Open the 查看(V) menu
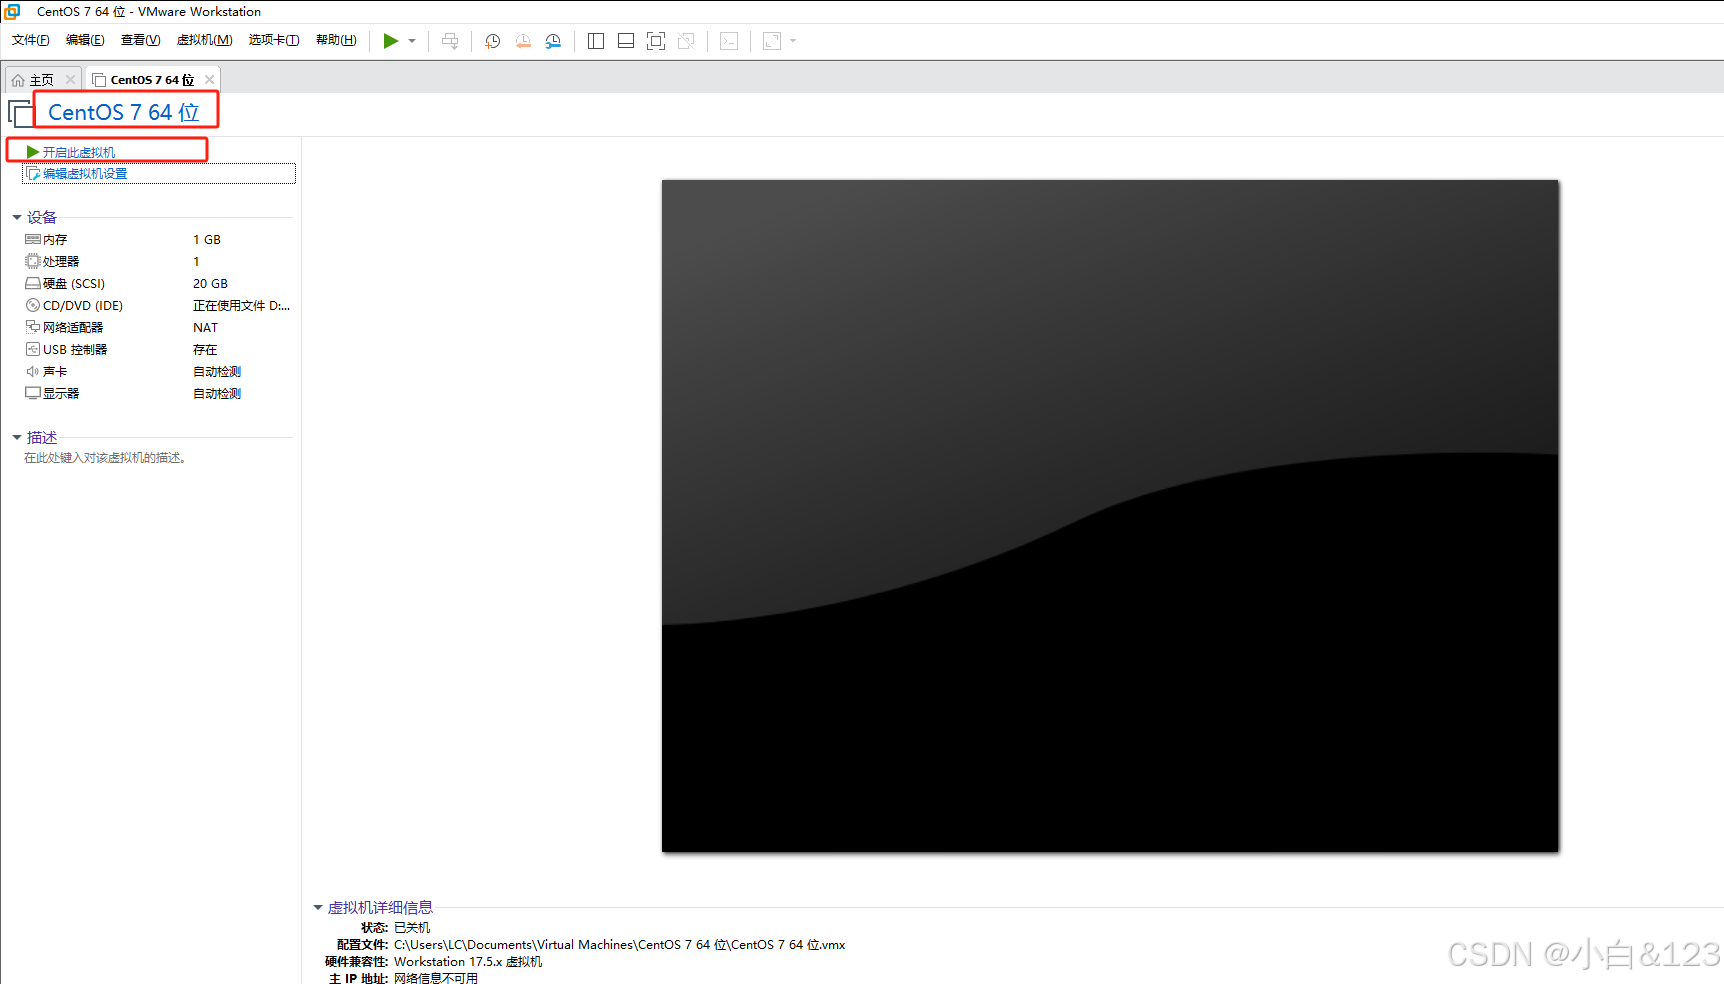 coord(140,40)
